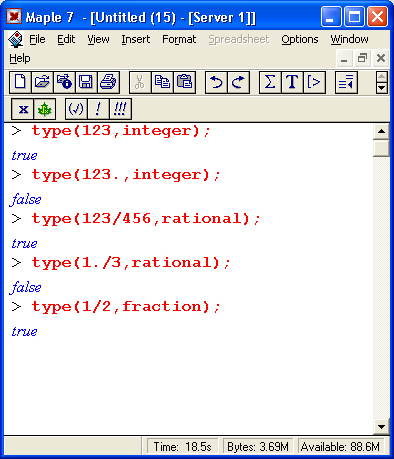Minimize the Maple 7 main window
The image size is (394, 459).
331,16
